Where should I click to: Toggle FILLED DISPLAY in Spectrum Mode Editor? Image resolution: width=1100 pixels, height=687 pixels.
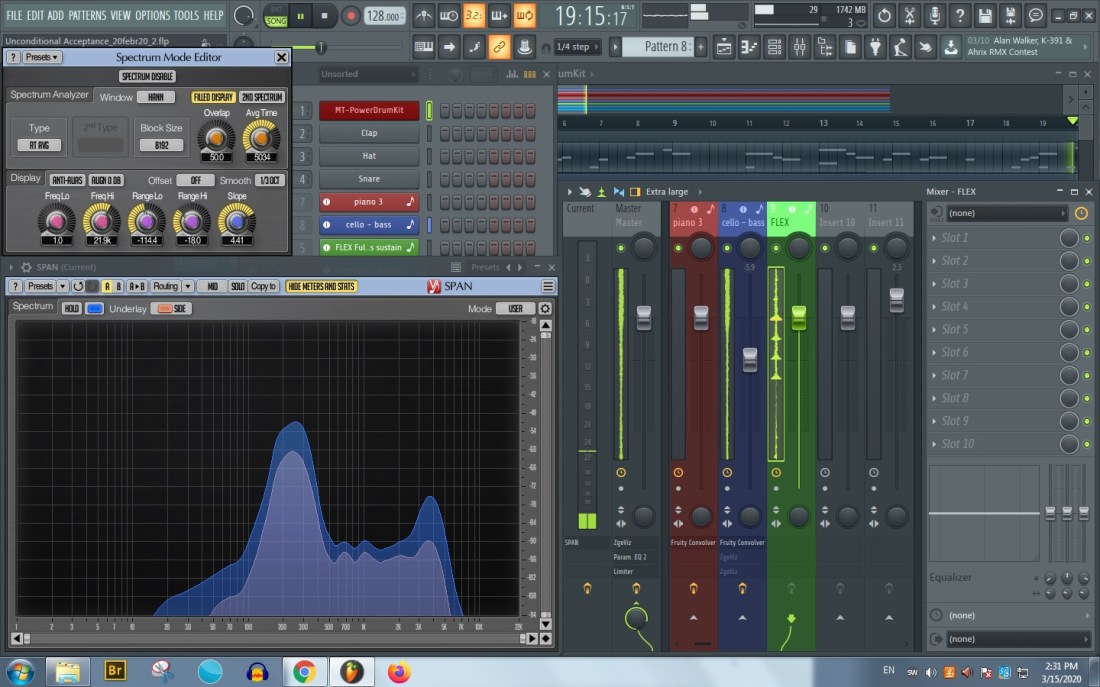(213, 97)
